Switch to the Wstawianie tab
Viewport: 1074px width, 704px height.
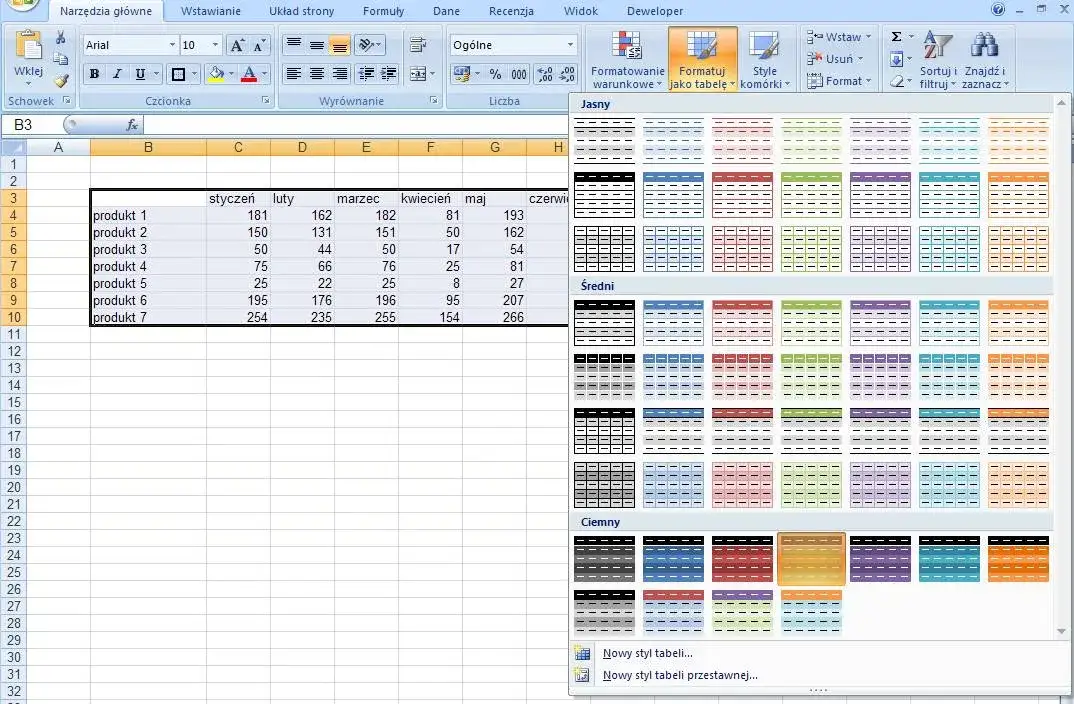click(210, 11)
